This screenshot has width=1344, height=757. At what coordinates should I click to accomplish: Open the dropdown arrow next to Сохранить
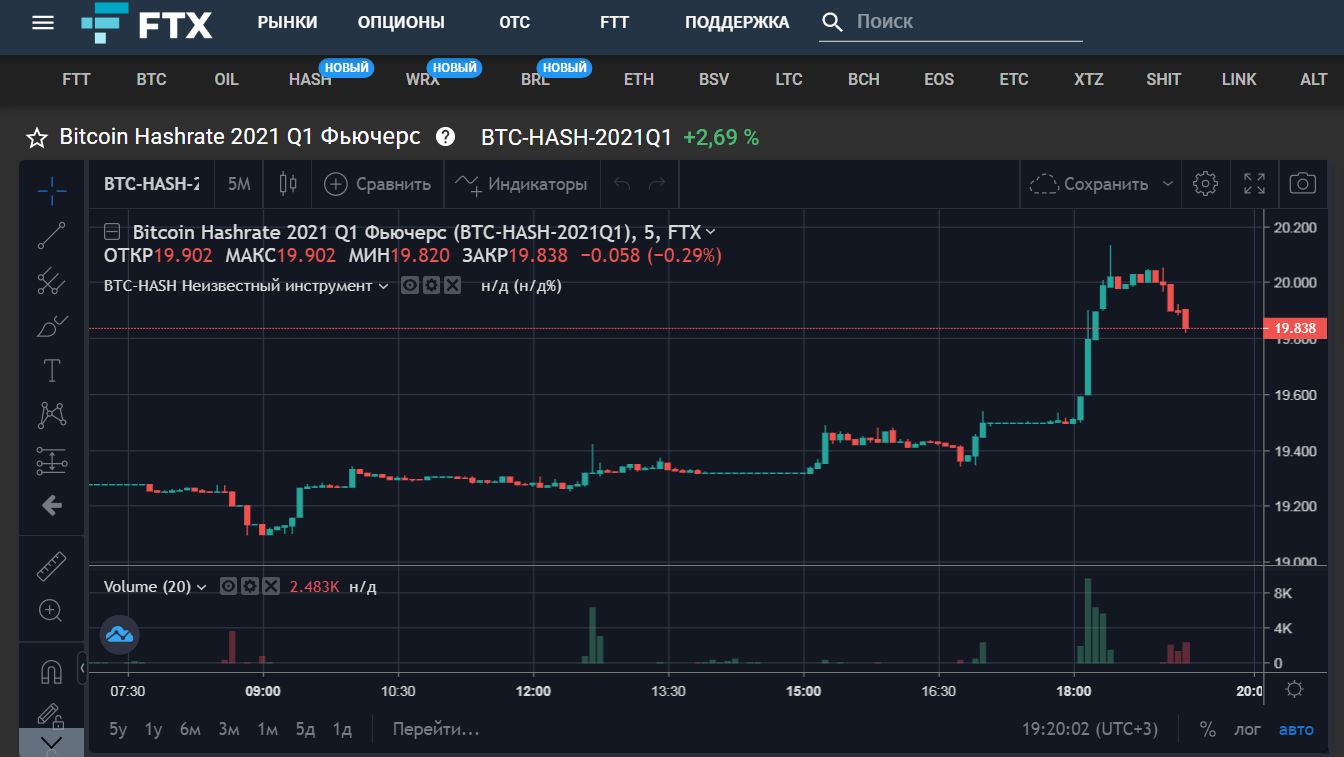[1167, 184]
